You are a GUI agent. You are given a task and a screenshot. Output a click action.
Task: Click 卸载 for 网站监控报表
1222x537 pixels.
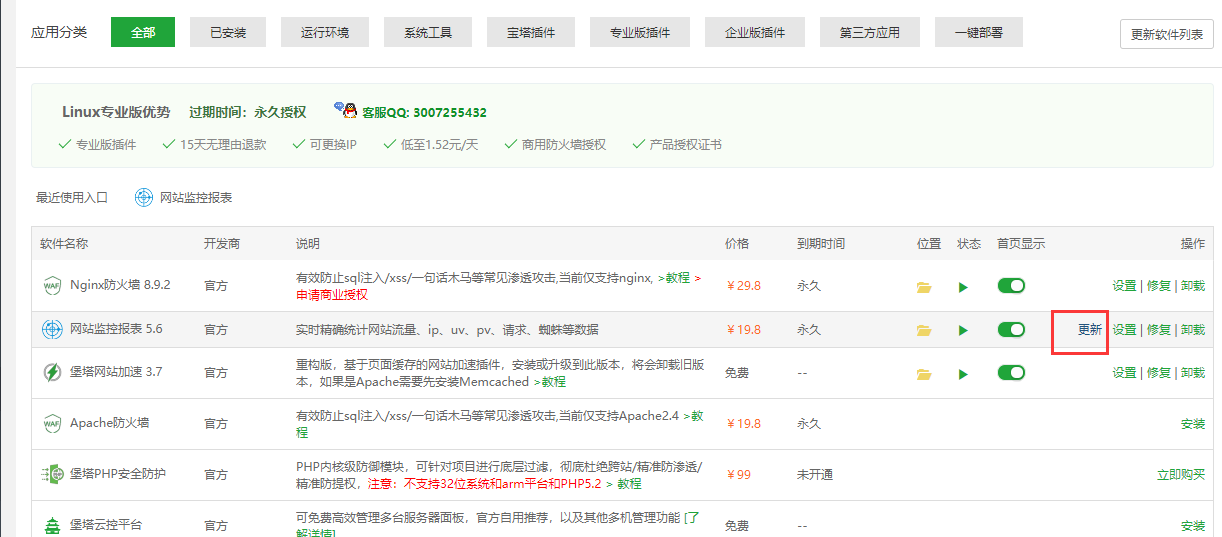pos(1192,330)
